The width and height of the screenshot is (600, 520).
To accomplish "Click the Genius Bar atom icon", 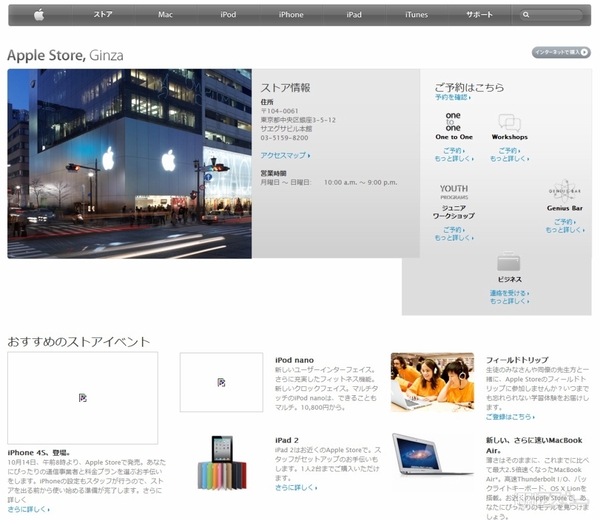I will tap(565, 191).
